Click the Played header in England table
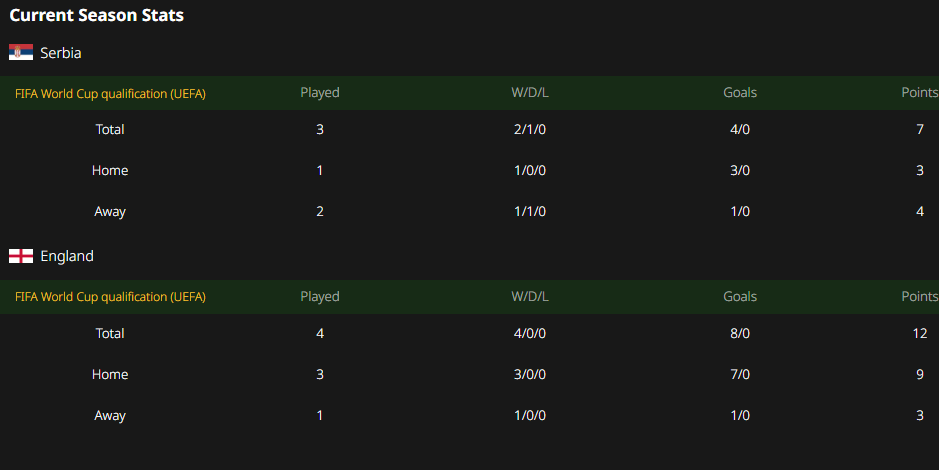This screenshot has height=470, width=939. tap(320, 297)
